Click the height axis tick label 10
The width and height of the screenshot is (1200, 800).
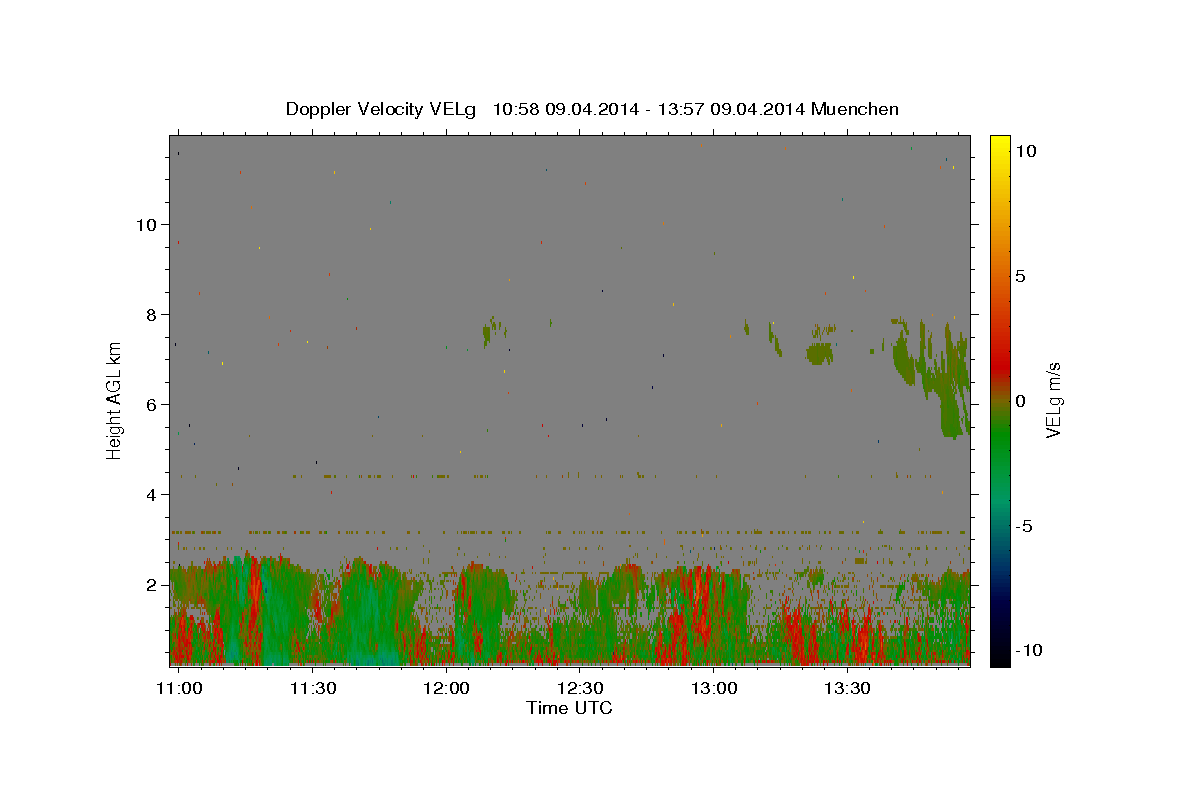[x=146, y=225]
